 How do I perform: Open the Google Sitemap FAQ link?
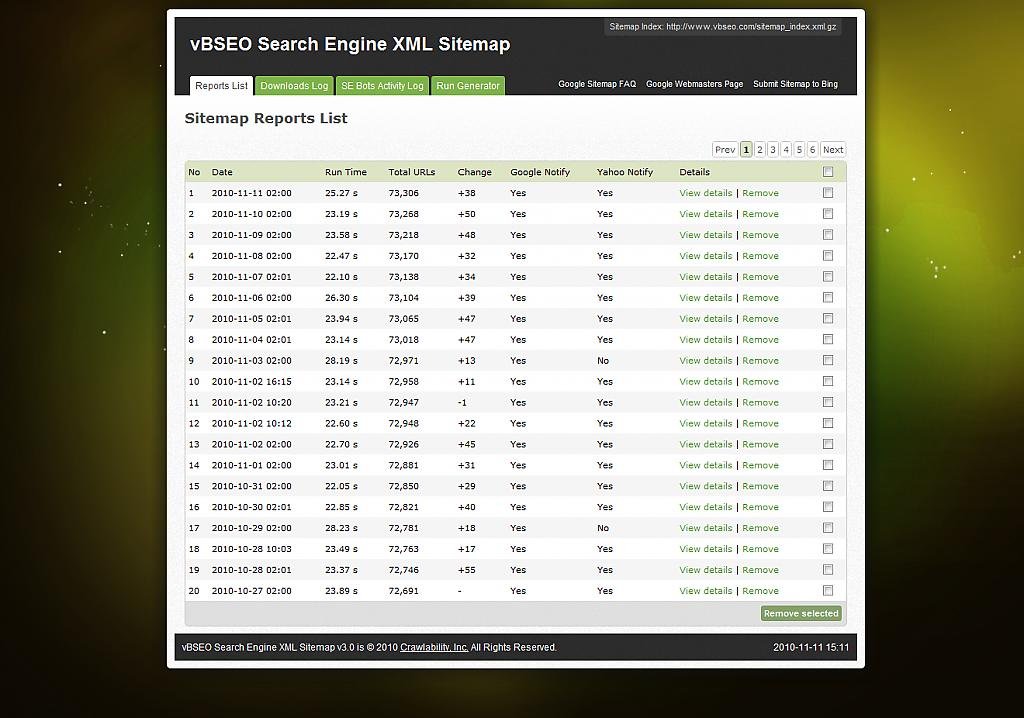597,85
